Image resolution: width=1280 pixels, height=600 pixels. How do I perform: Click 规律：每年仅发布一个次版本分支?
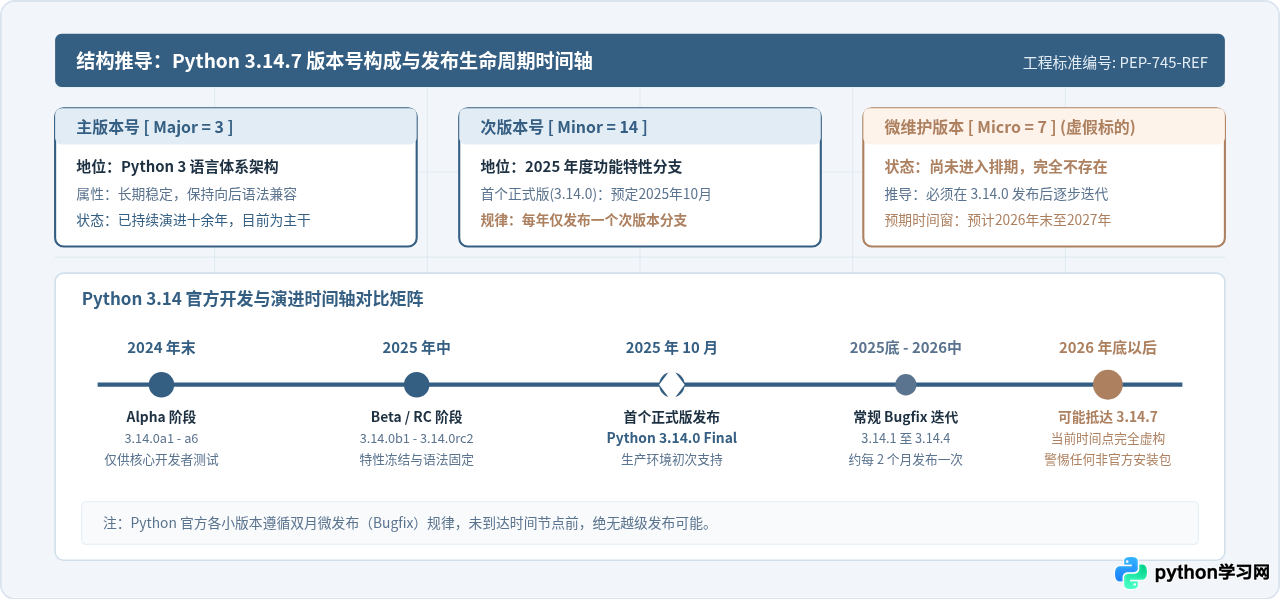coord(584,220)
